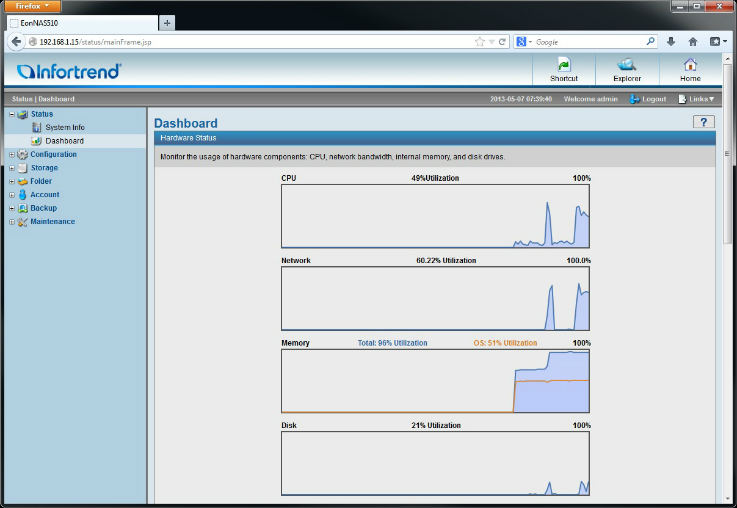Click the Infortrend logo
This screenshot has width=737, height=508.
(x=69, y=71)
